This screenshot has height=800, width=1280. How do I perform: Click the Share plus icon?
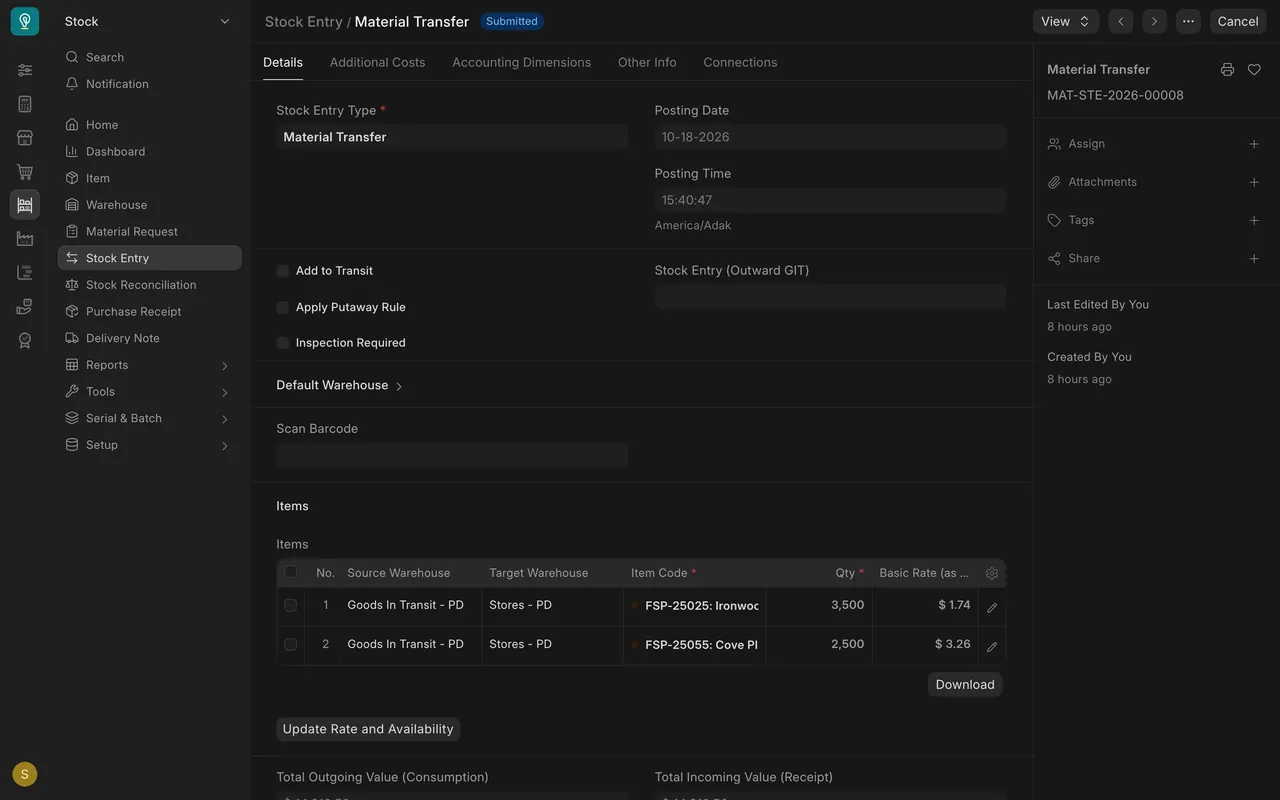1254,258
